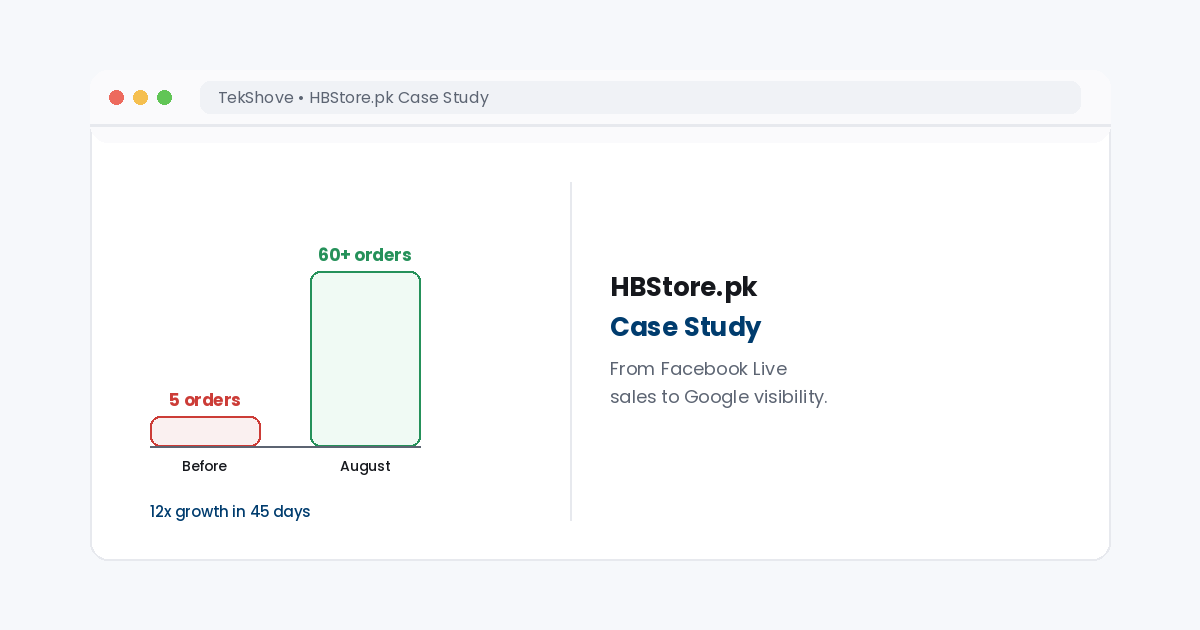The height and width of the screenshot is (630, 1200).
Task: Click the 'HBStore.pk' heading
Action: coord(683,287)
